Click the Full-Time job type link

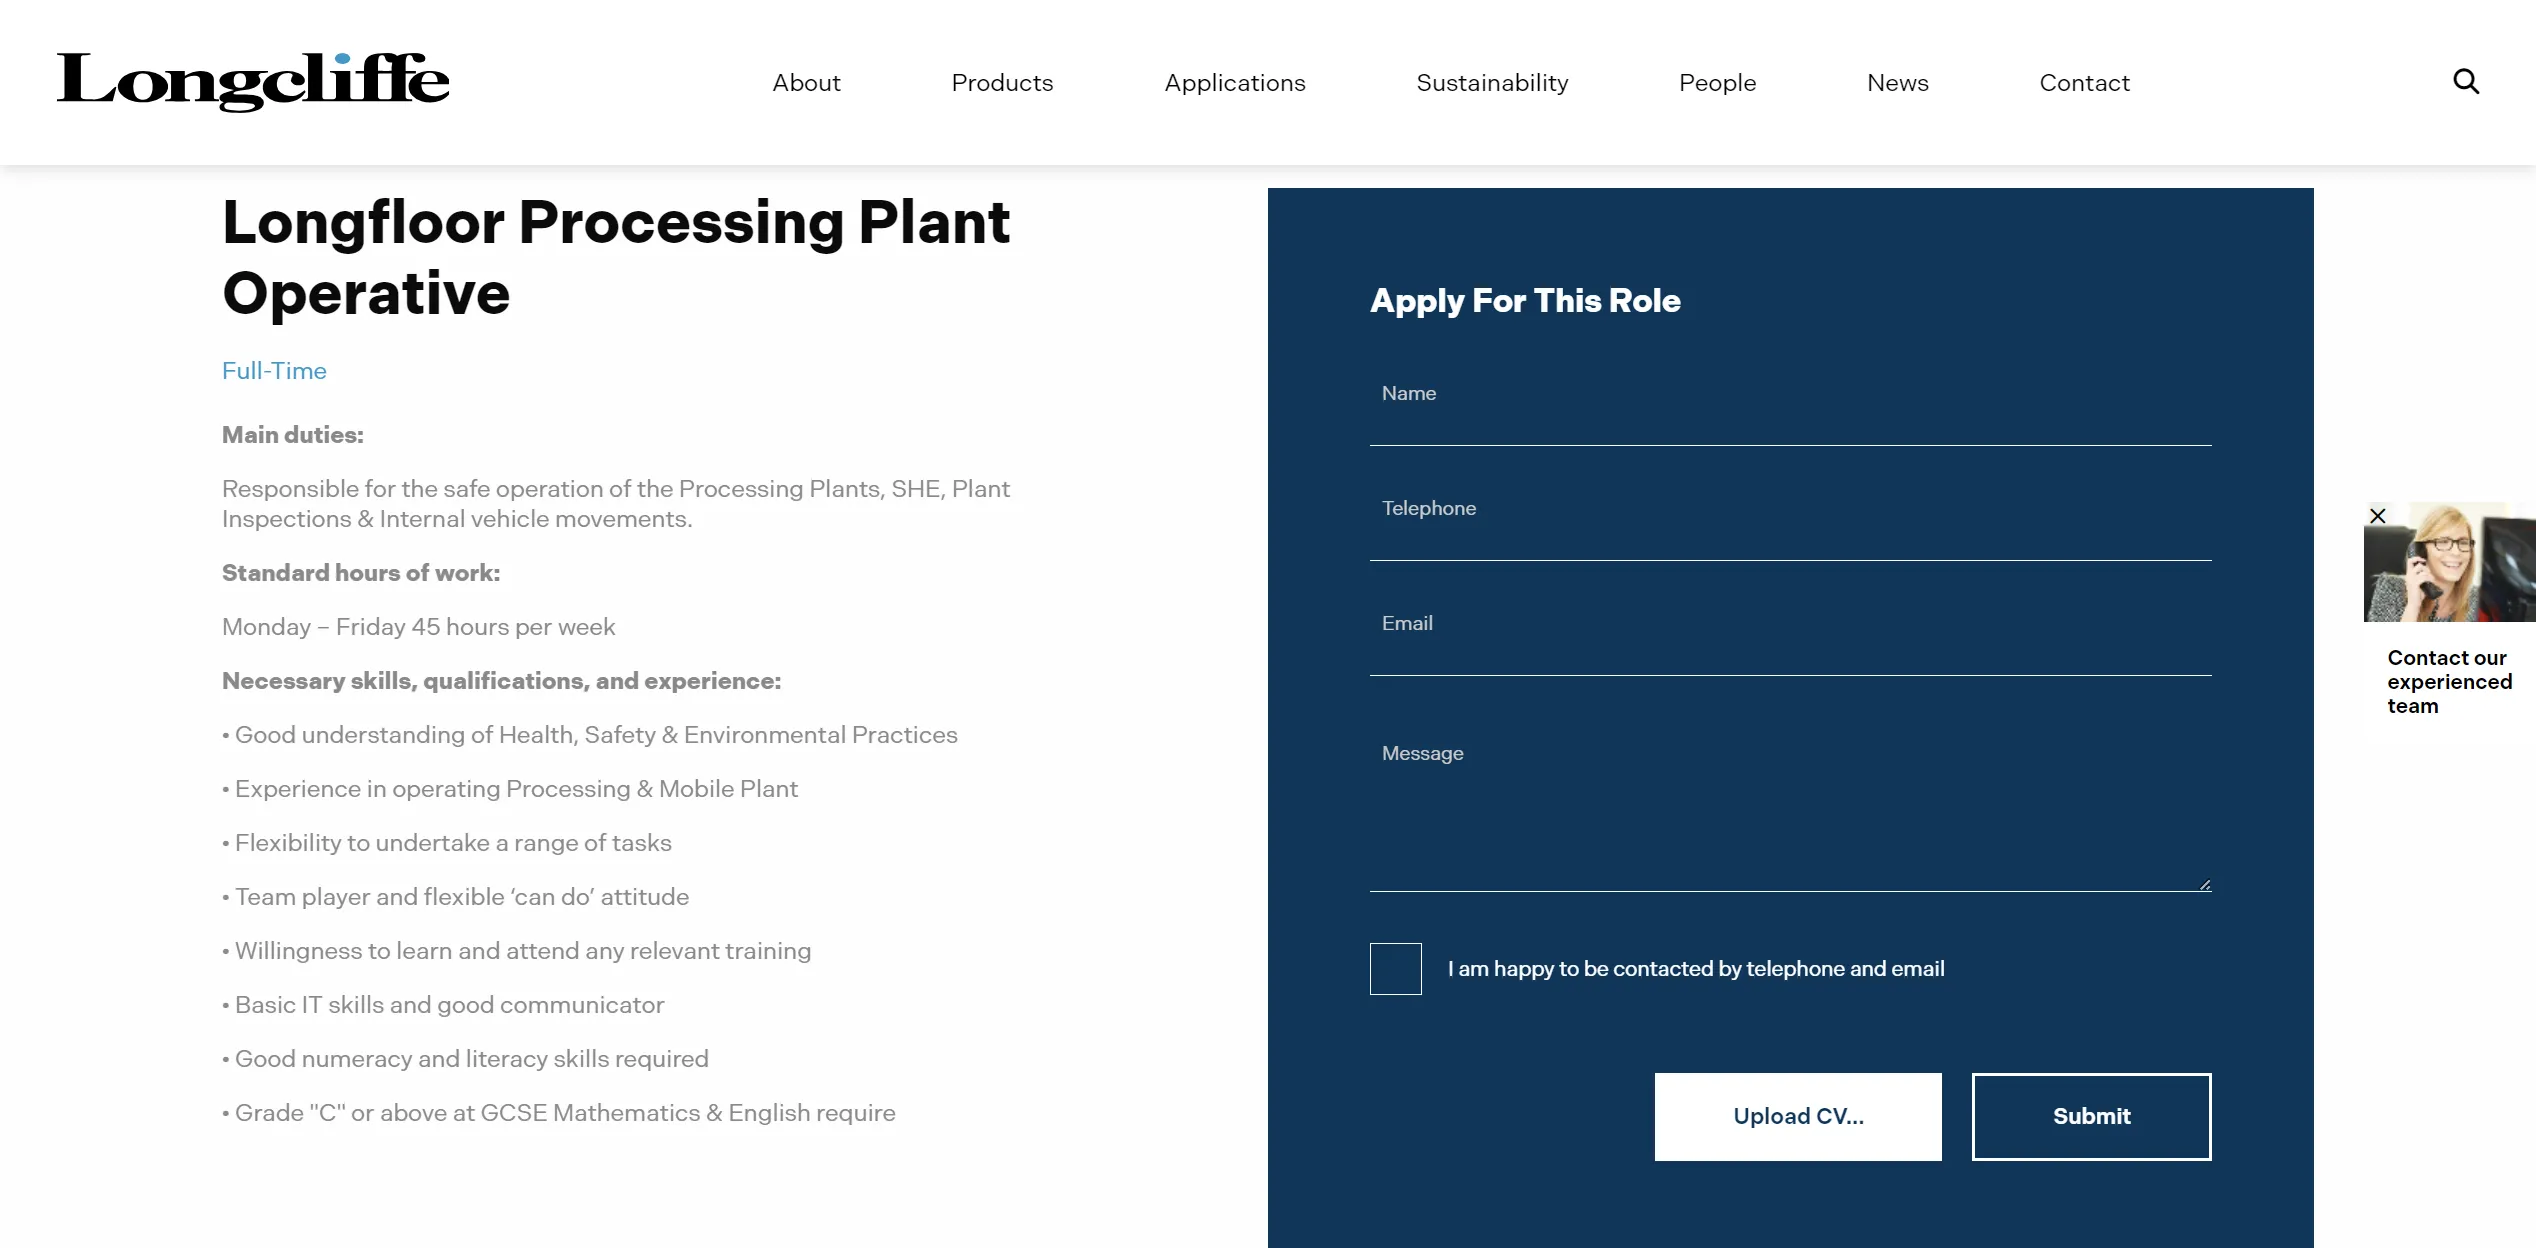pyautogui.click(x=274, y=370)
